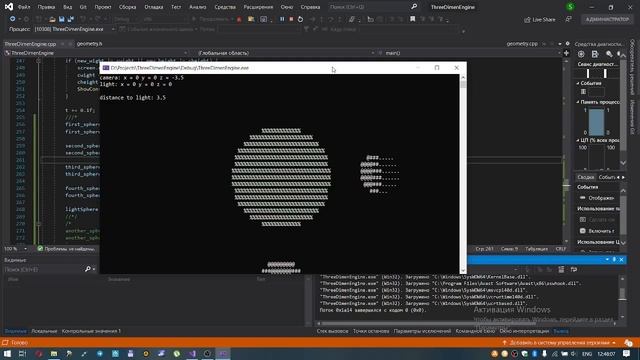Screen dimensions: 640x360
Task: Zoom in icon in diagnostic tools toolbar
Action: (x=609, y=54)
